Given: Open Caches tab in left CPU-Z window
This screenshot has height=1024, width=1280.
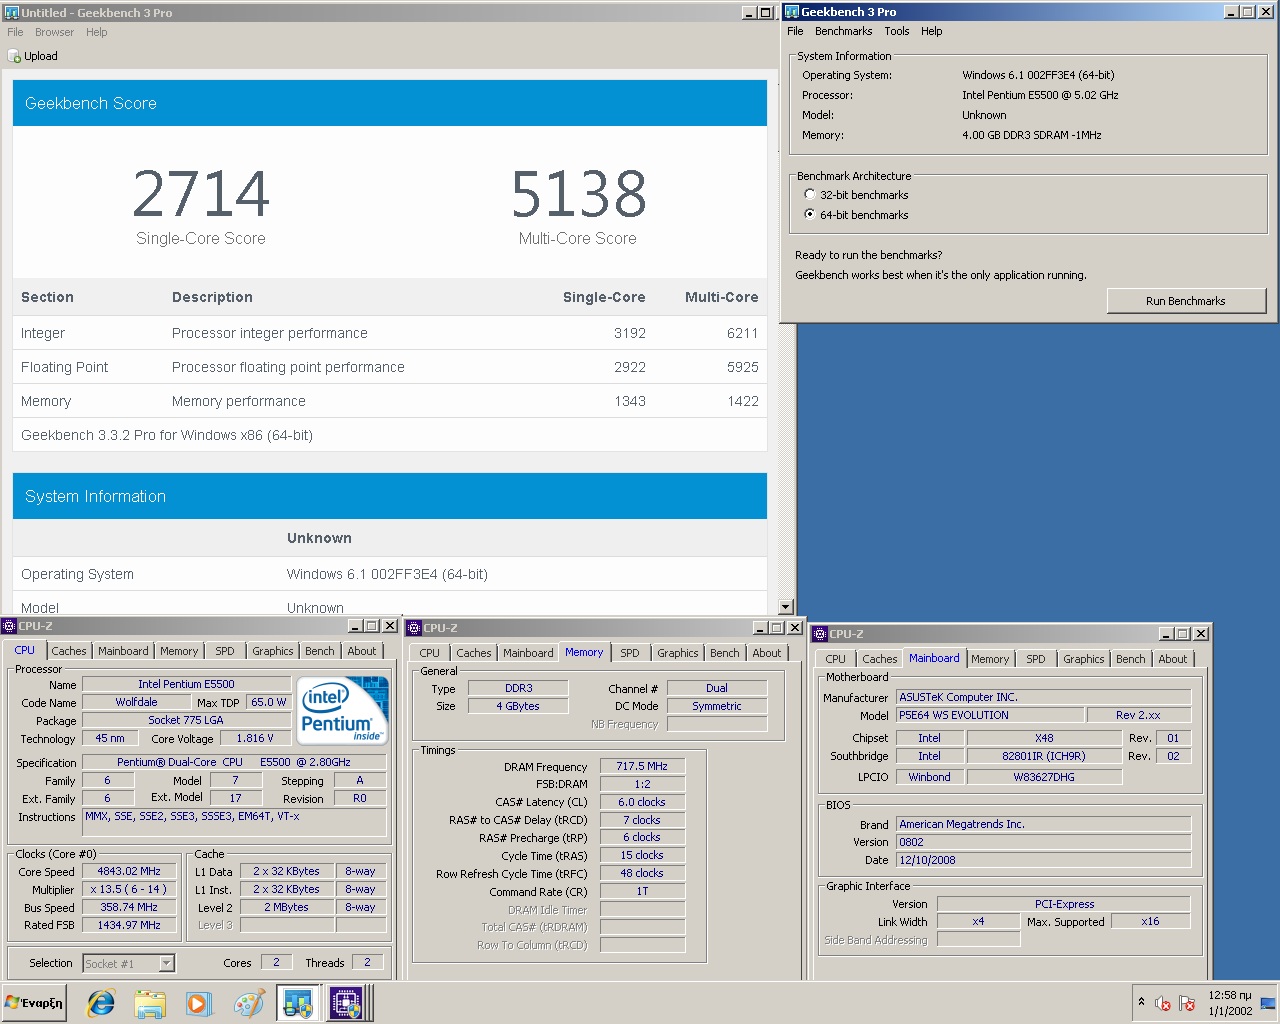Looking at the screenshot, I should click(69, 651).
